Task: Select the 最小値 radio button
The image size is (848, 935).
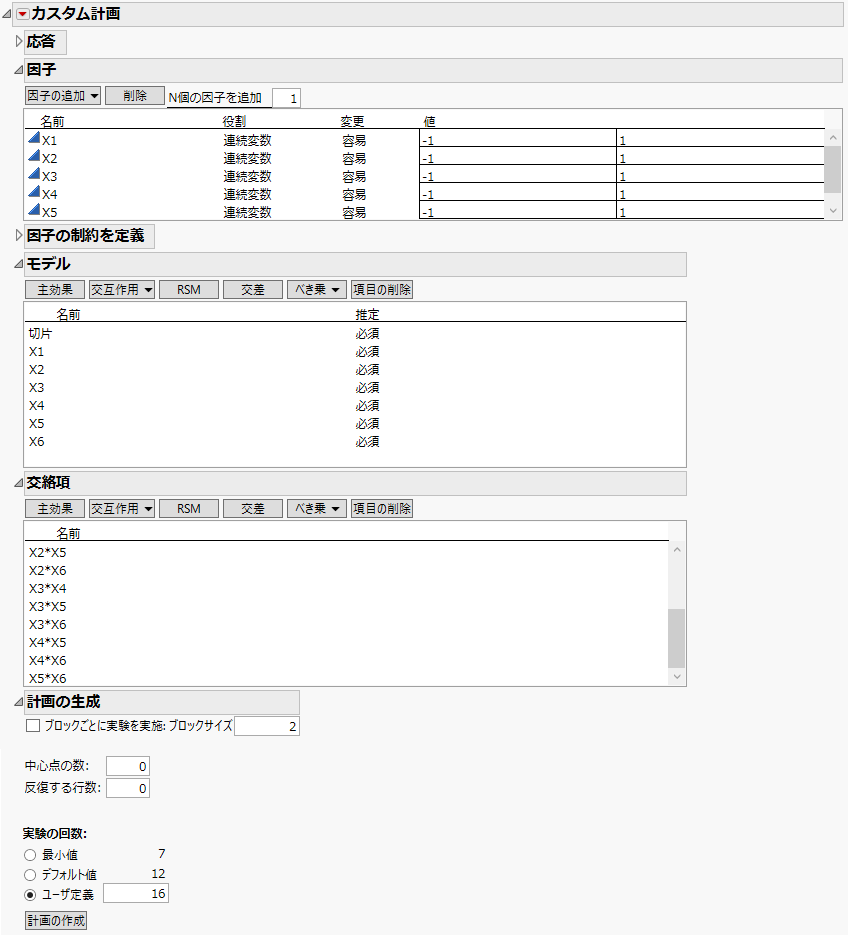Action: click(28, 856)
